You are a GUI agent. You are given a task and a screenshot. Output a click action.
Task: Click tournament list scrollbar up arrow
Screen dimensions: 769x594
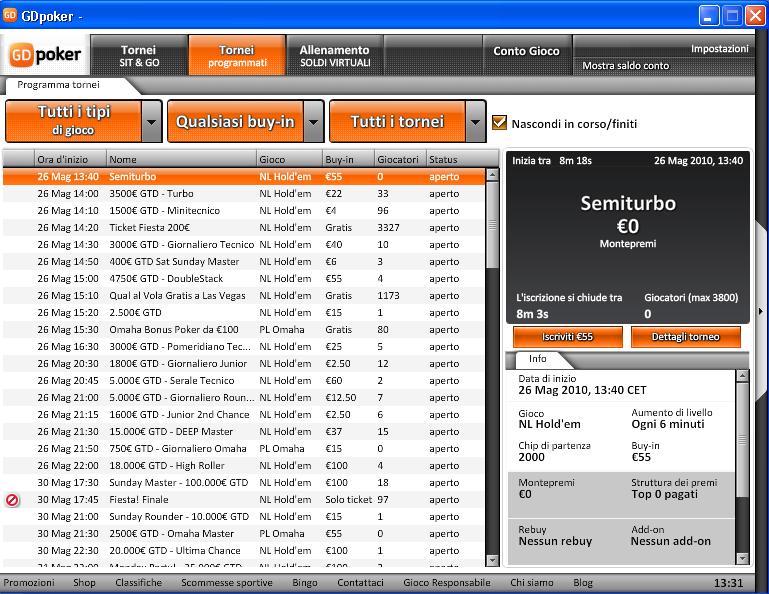click(492, 175)
